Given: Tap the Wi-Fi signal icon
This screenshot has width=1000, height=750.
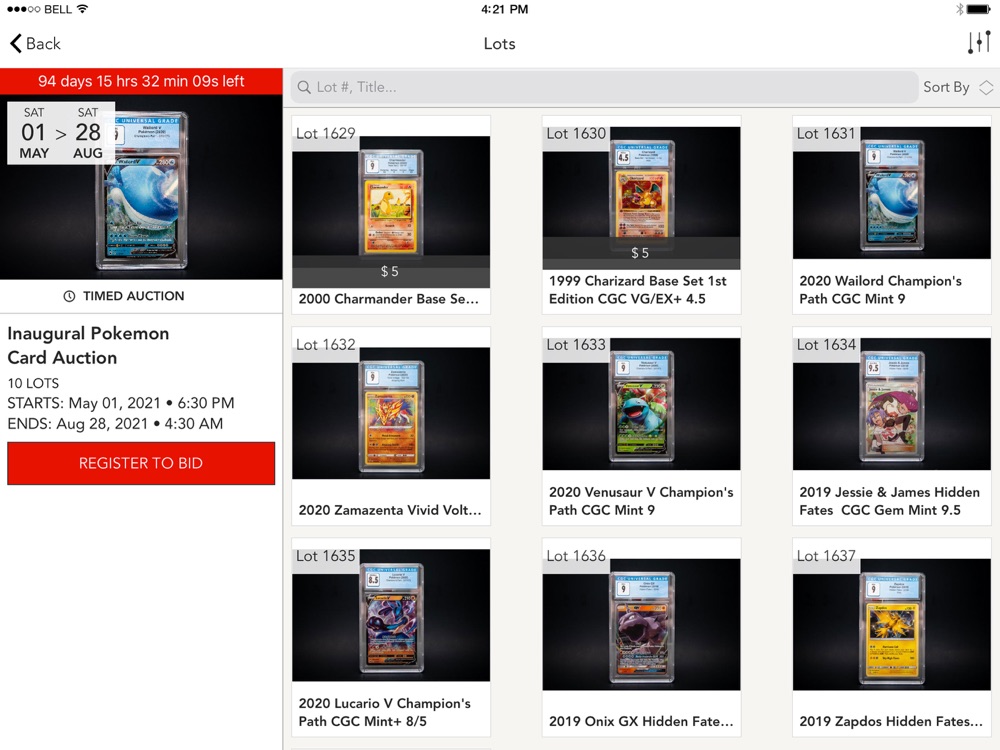Looking at the screenshot, I should click(x=82, y=9).
